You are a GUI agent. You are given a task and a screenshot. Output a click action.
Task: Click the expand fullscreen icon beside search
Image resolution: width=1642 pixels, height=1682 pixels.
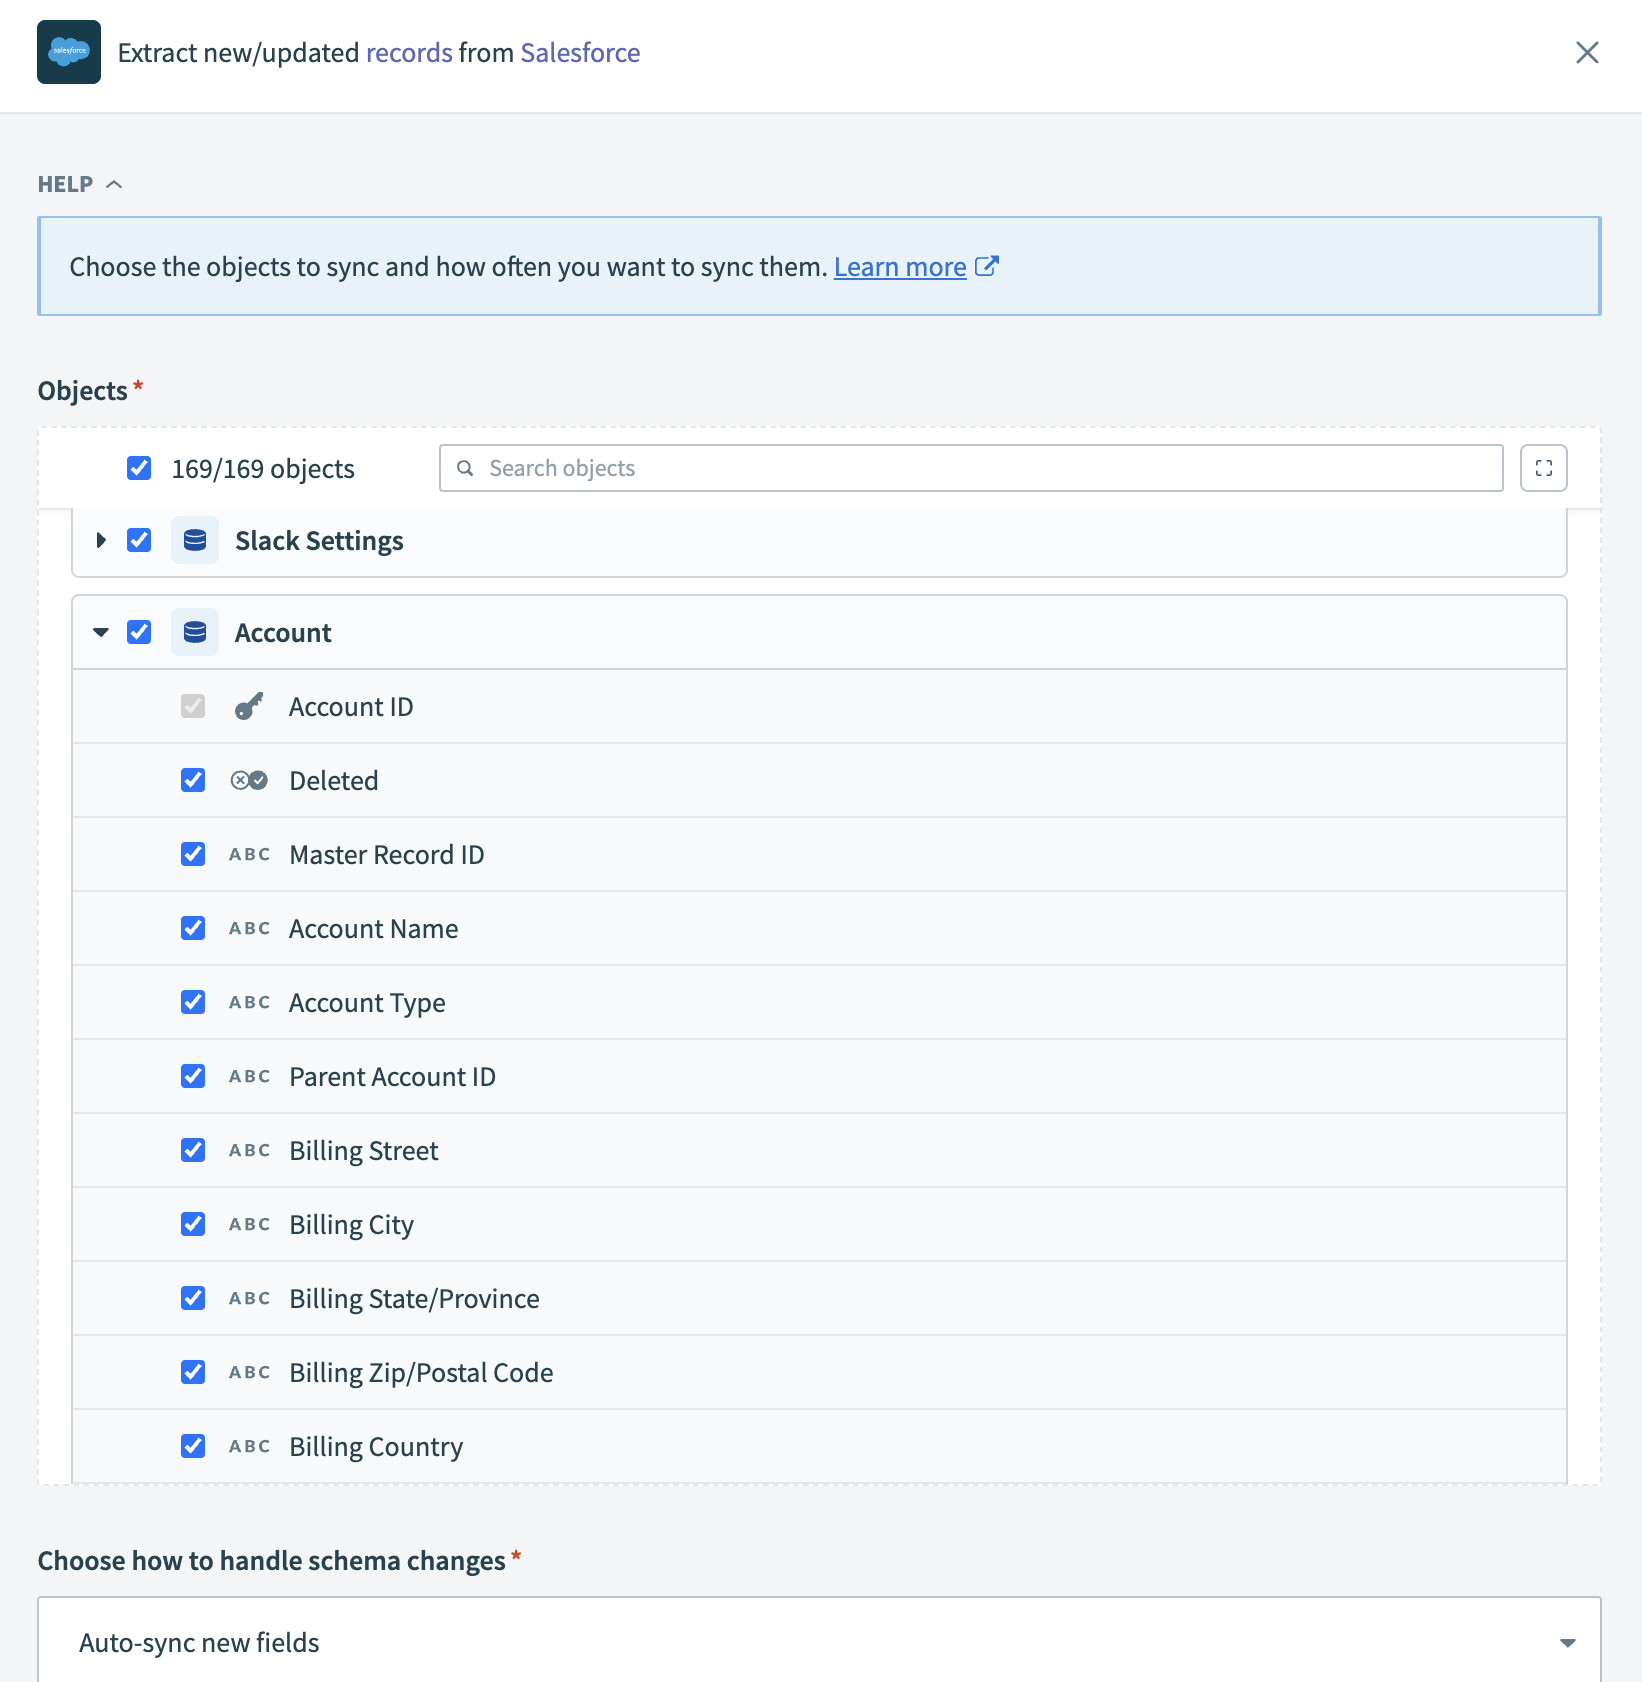point(1543,468)
